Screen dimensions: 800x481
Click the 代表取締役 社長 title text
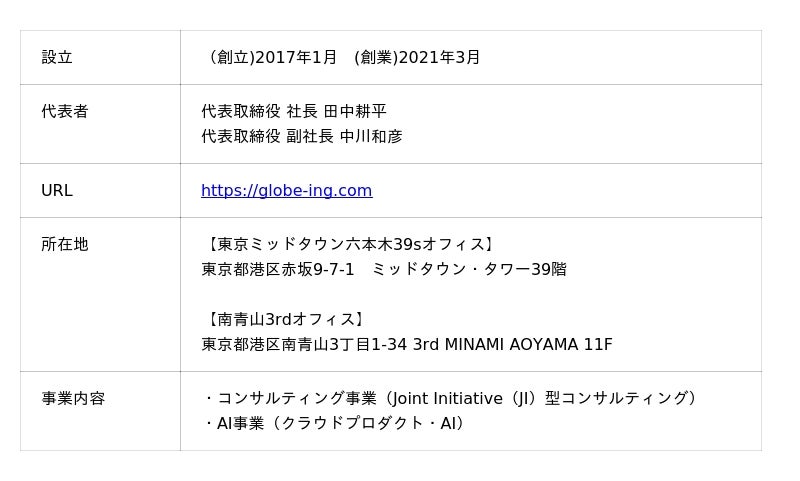click(259, 112)
